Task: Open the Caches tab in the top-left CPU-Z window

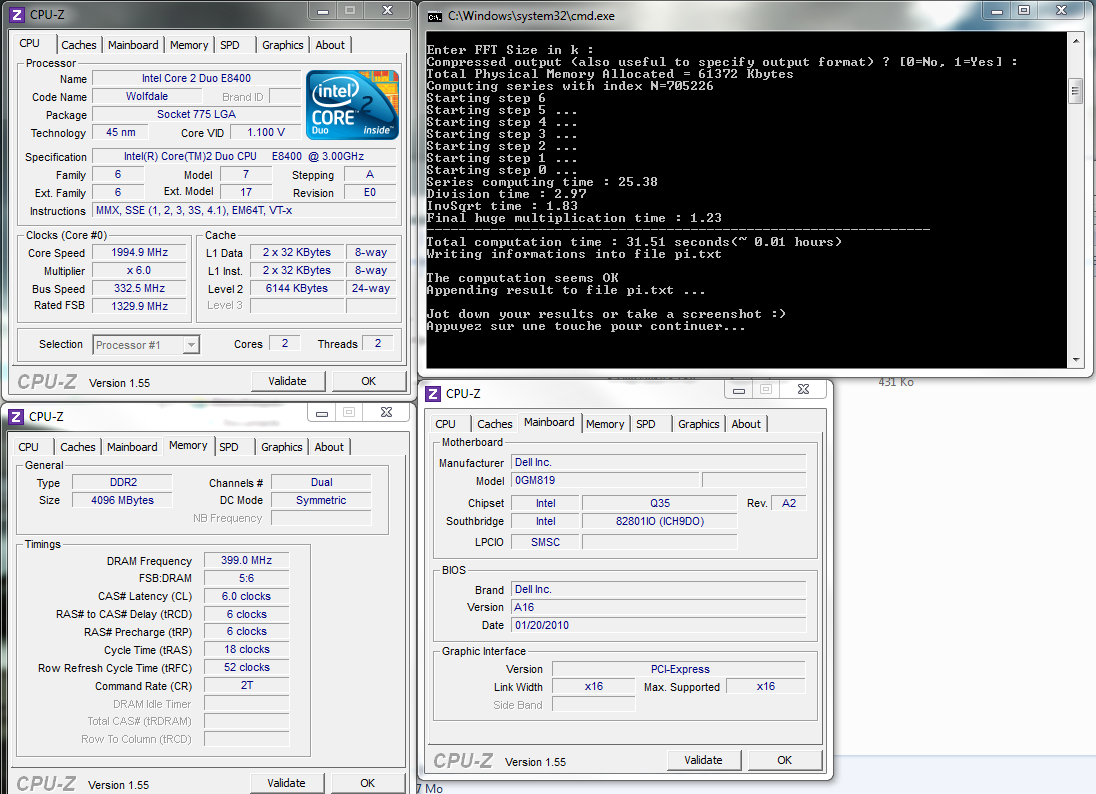Action: 78,45
